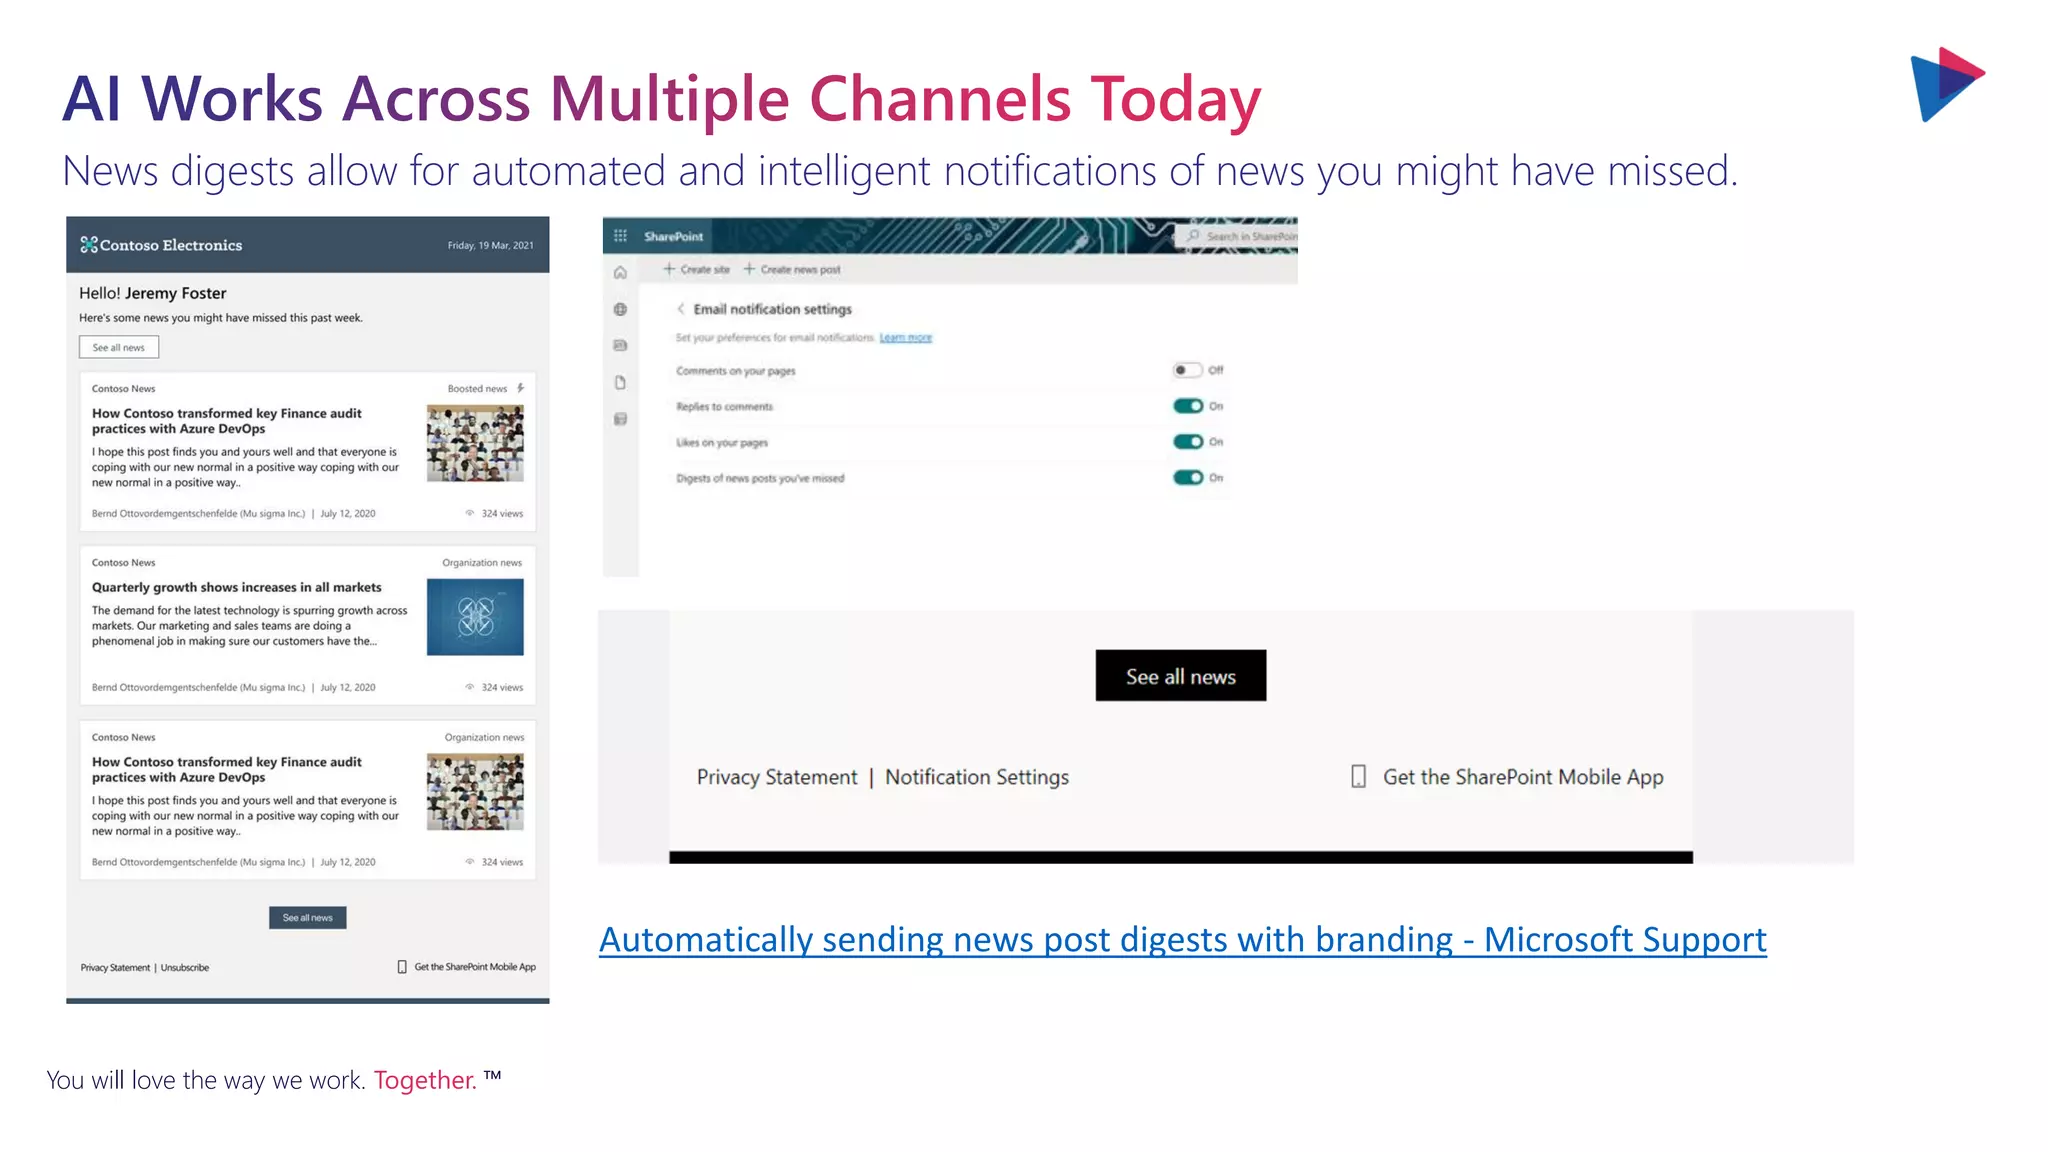Screen dimensions: 2048x1152
Task: Toggle Likes on your pages switch
Action: coord(1187,442)
